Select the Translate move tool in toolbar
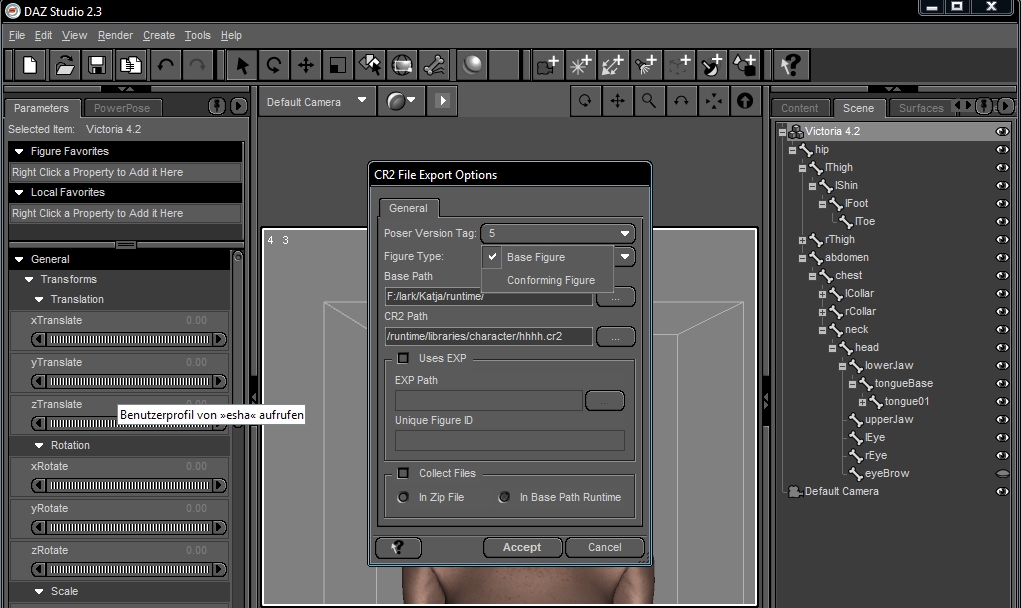This screenshot has width=1021, height=608. point(305,65)
